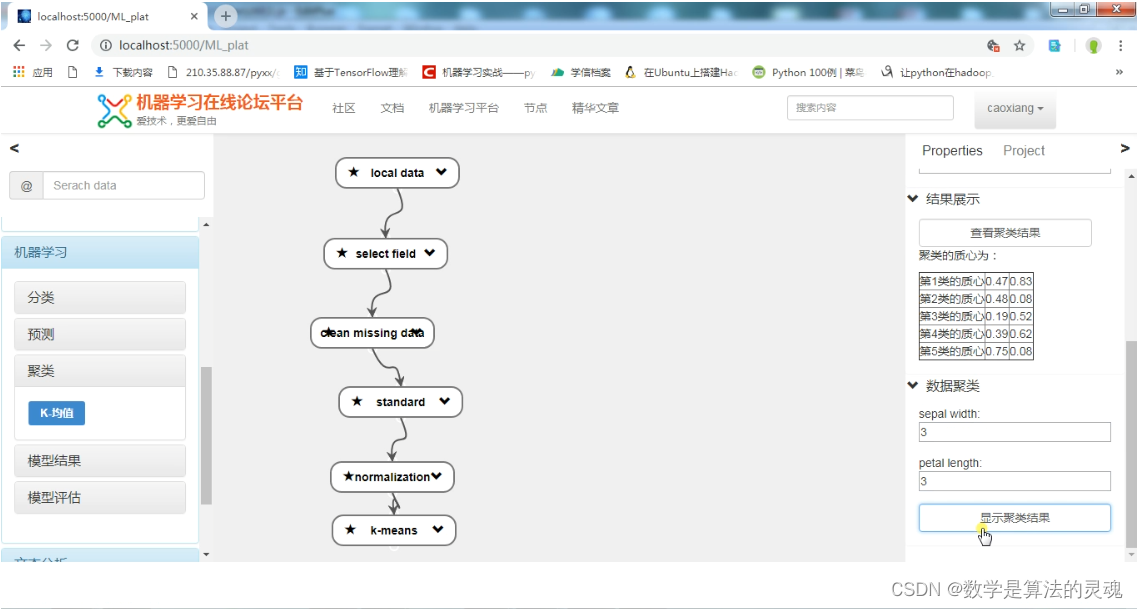
Task: Click the page reload icon in the browser
Action: click(71, 45)
